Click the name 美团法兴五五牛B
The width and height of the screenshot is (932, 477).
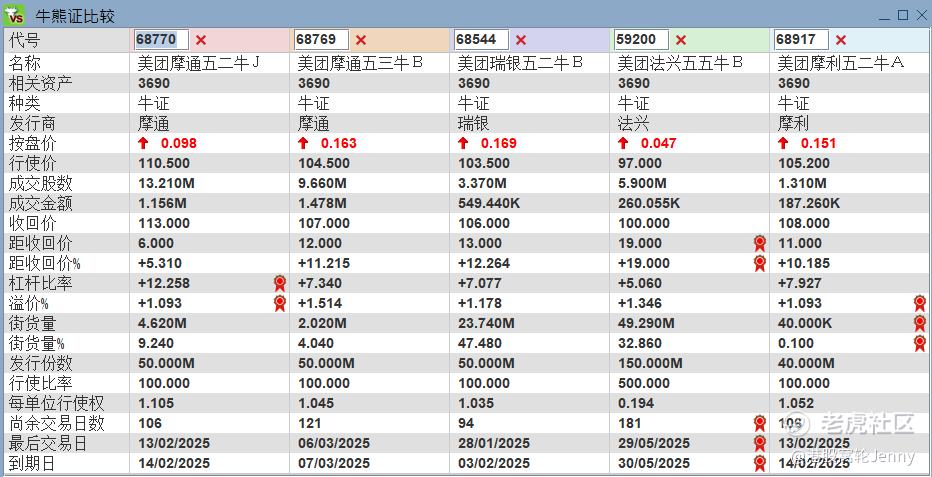(681, 63)
